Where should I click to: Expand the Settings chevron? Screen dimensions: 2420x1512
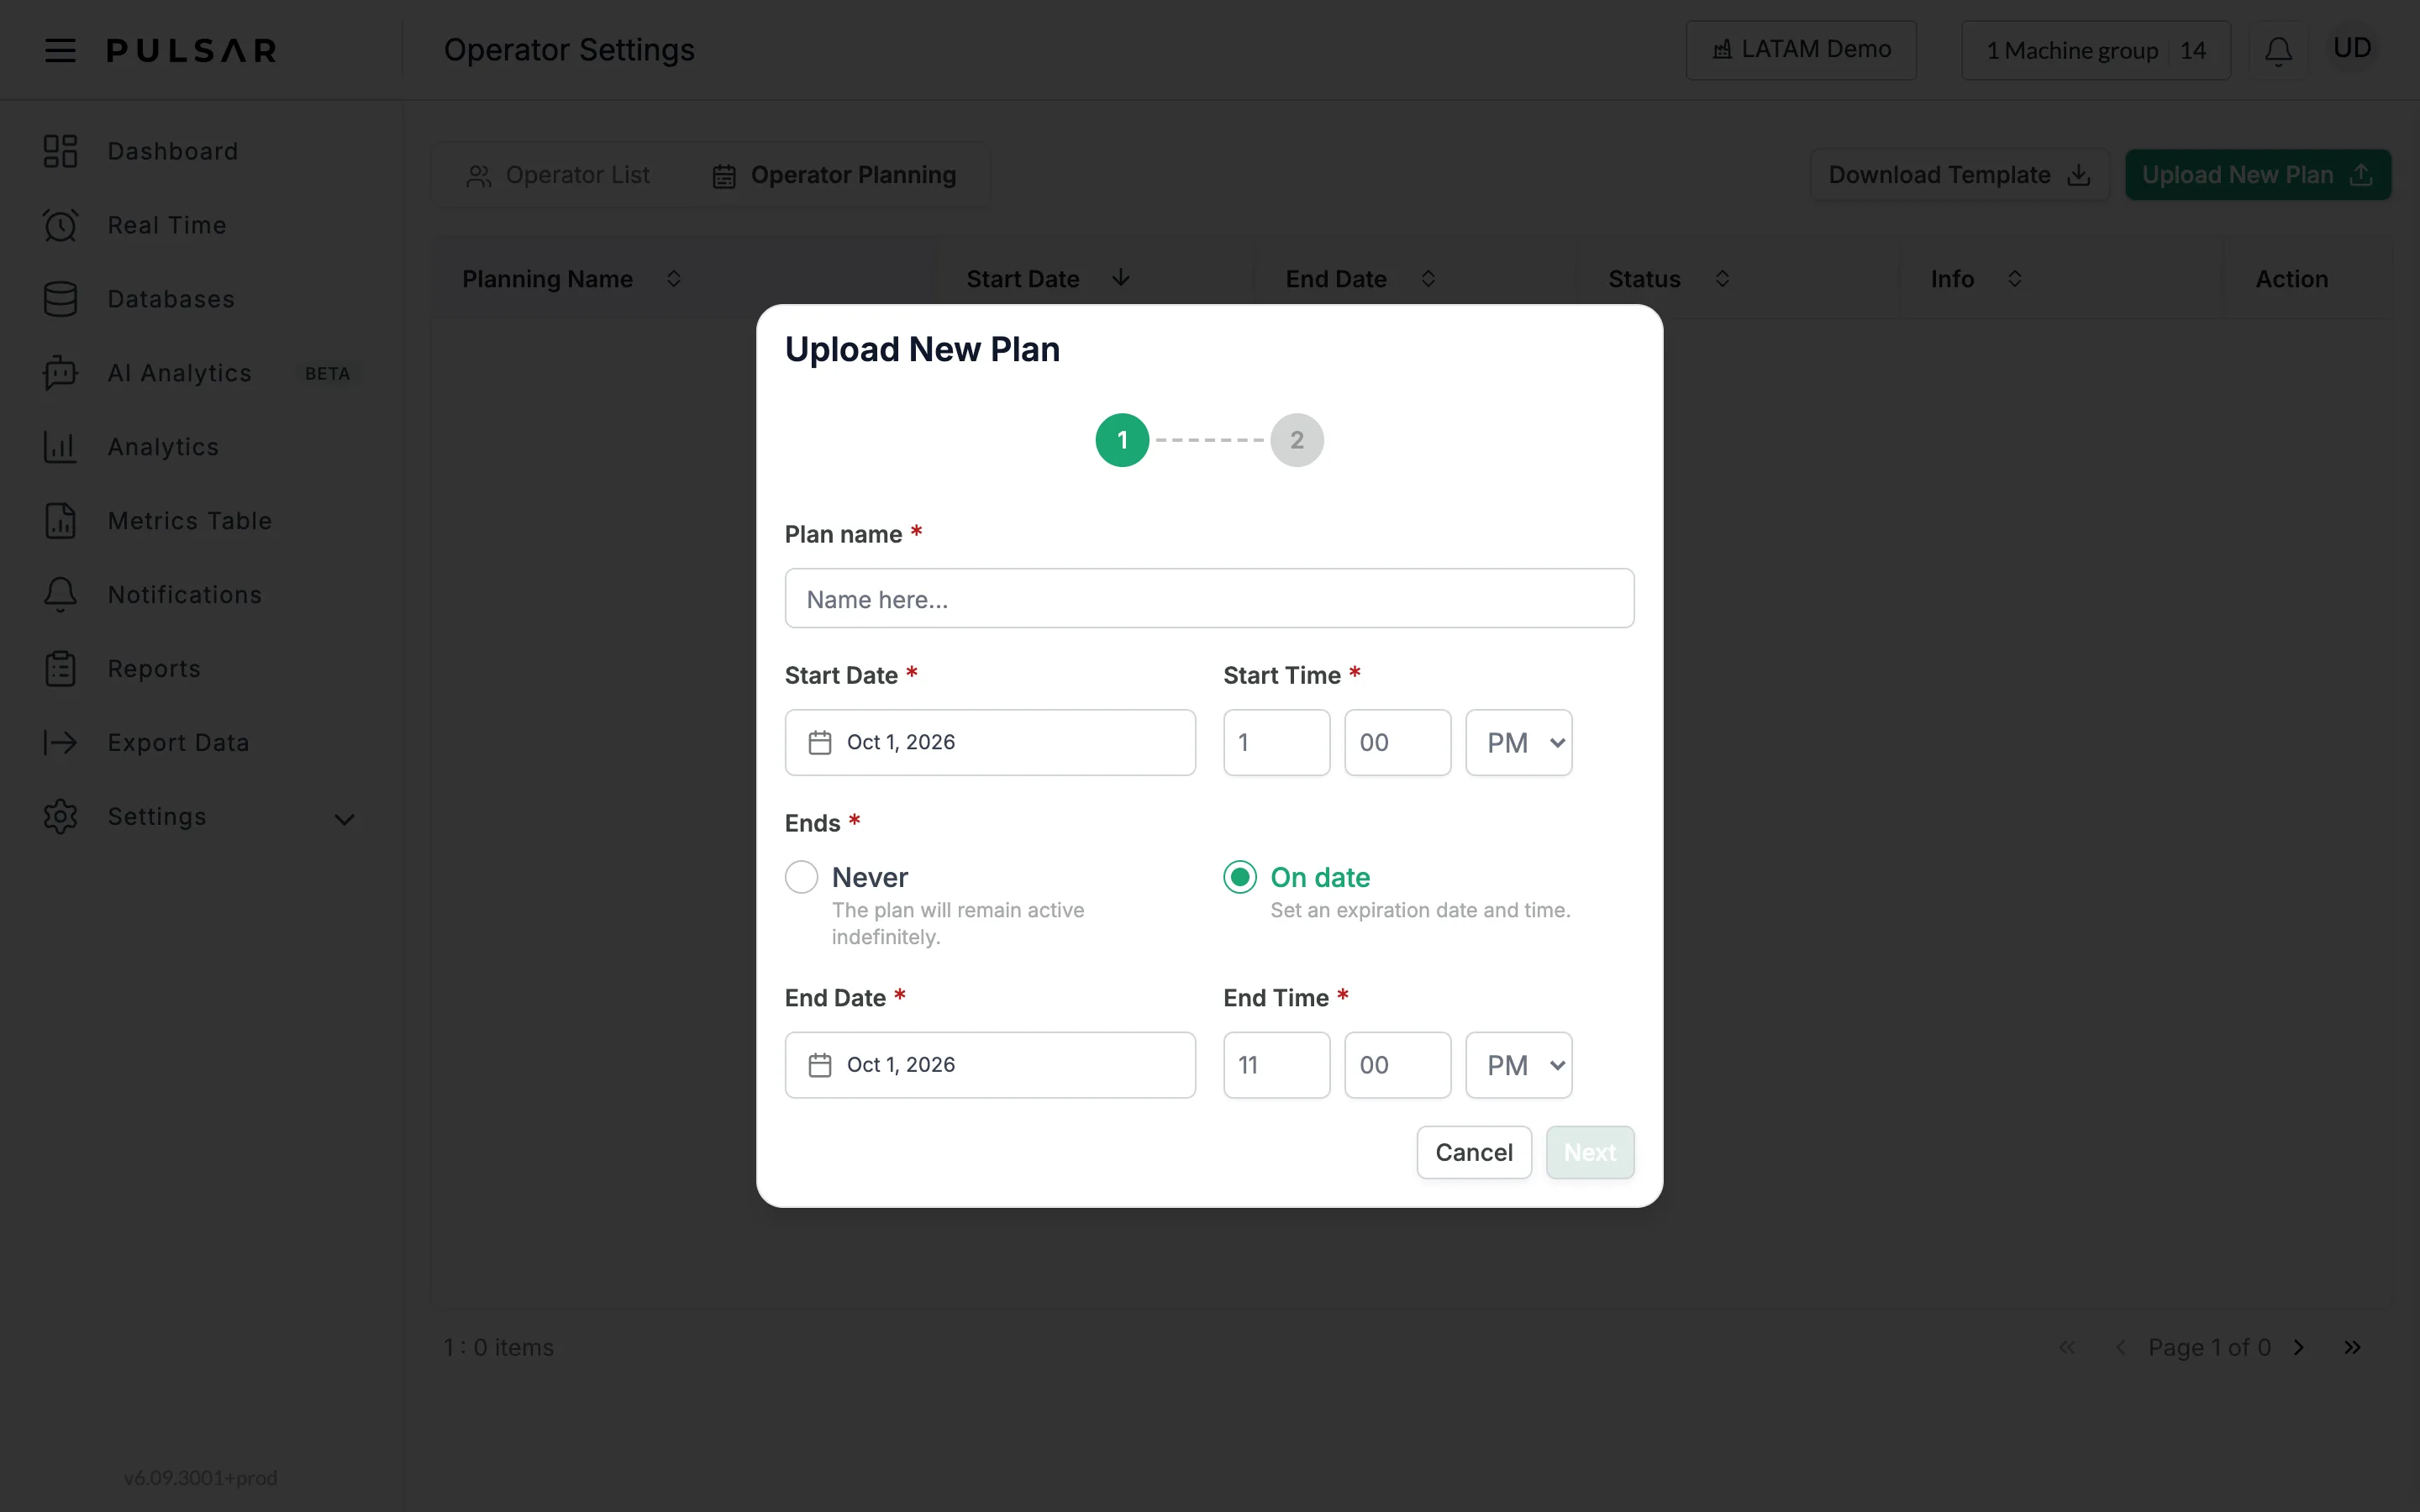(x=344, y=819)
